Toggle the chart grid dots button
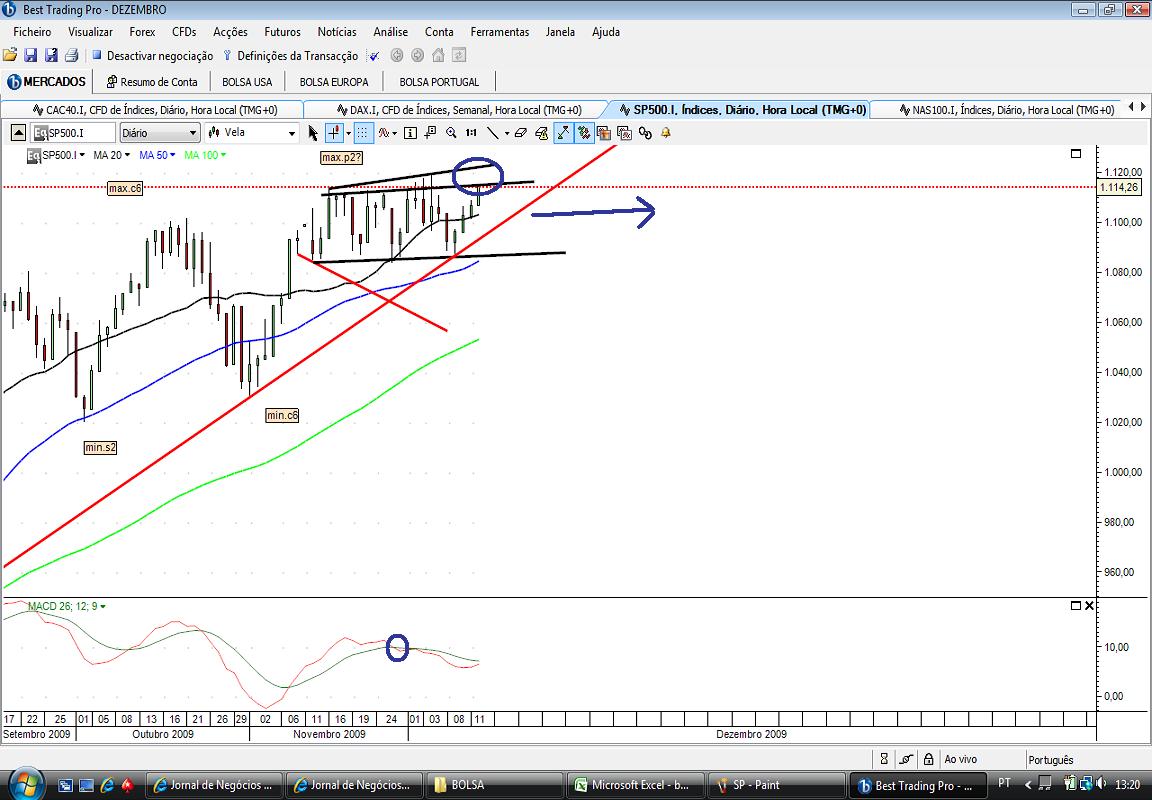1152x800 pixels. [x=362, y=133]
